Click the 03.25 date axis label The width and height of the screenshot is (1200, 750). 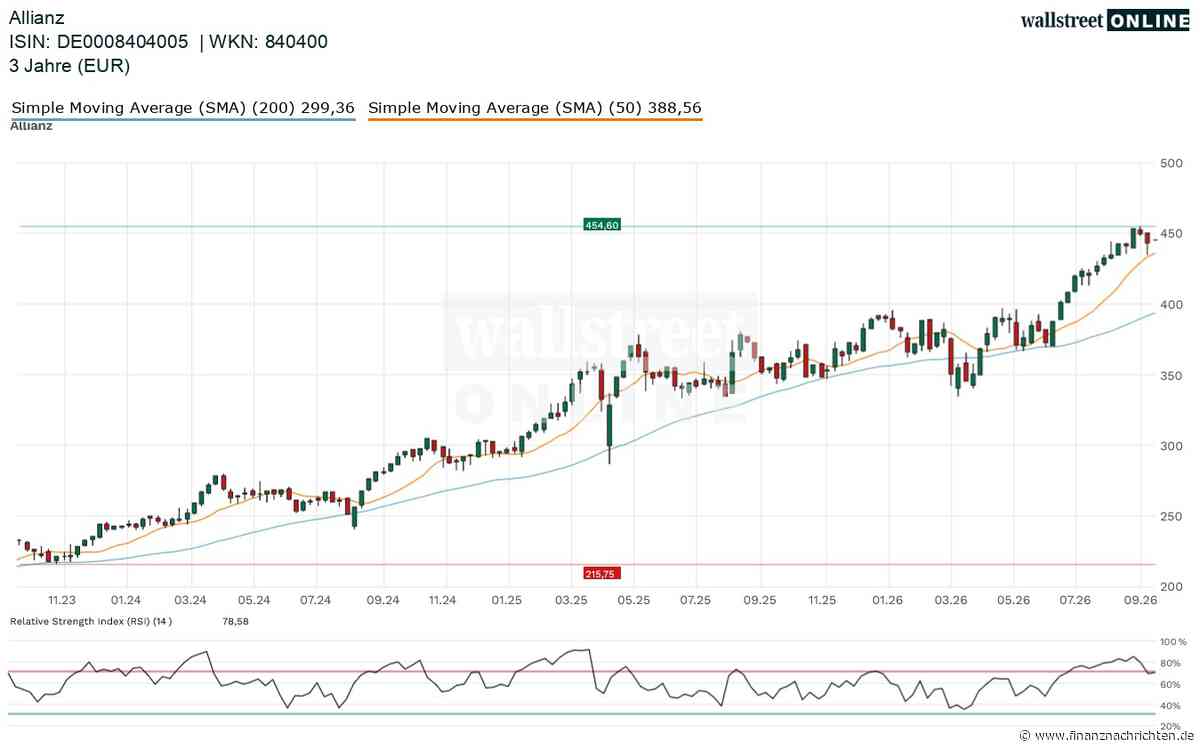pos(571,600)
